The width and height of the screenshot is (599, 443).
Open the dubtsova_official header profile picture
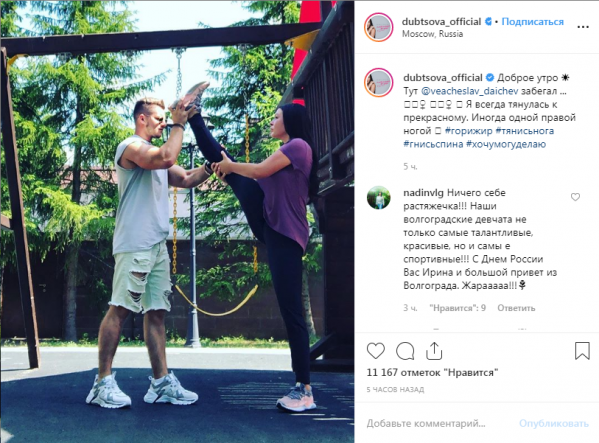[x=378, y=27]
